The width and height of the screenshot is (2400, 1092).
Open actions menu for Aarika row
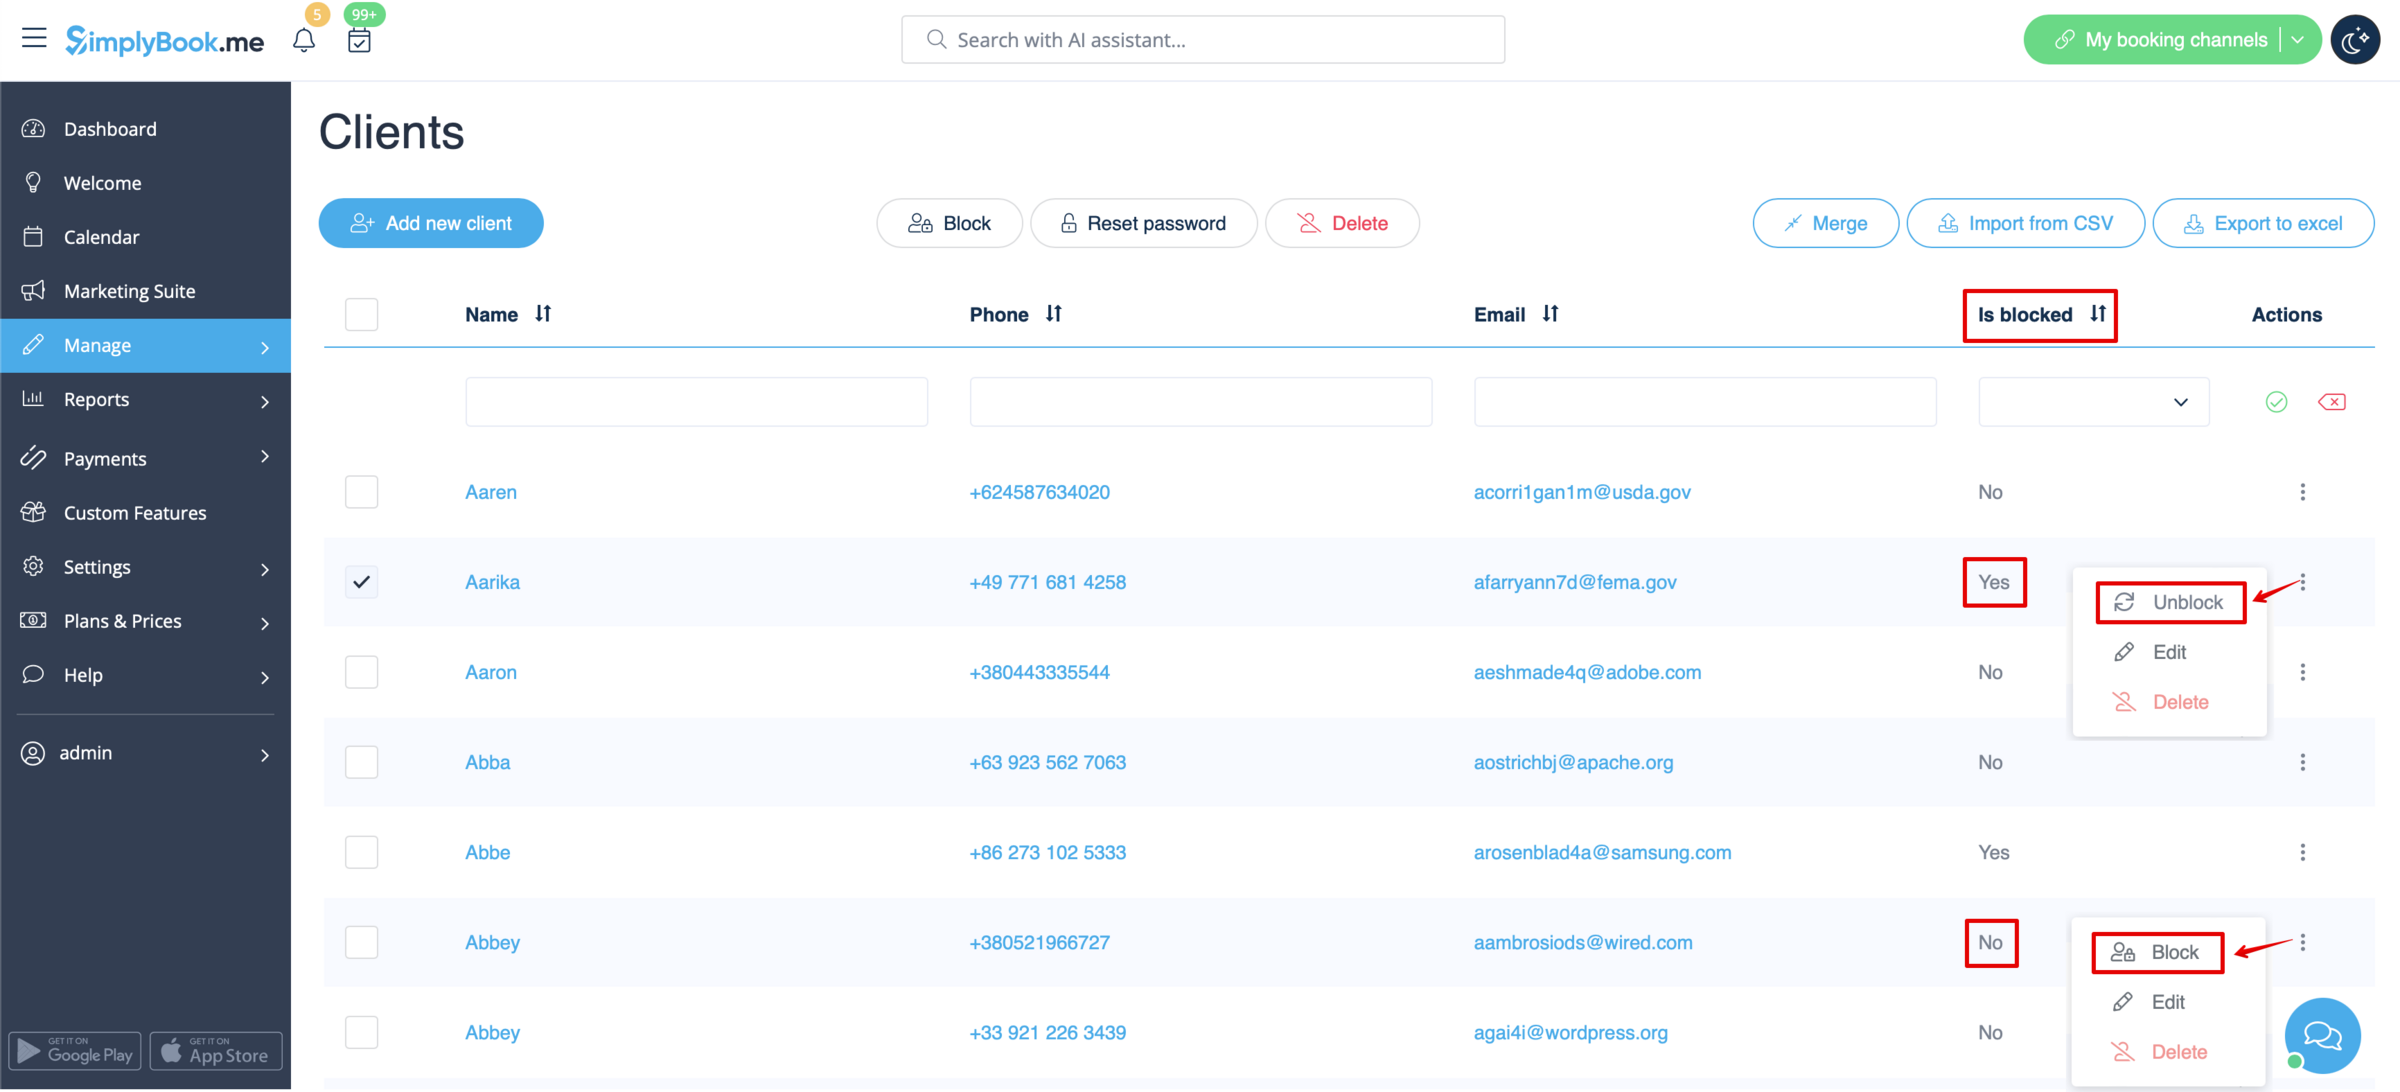pos(2303,582)
